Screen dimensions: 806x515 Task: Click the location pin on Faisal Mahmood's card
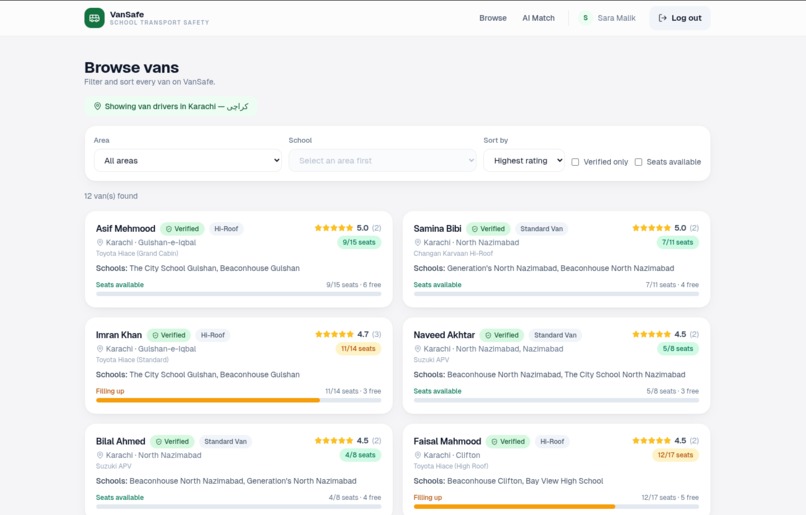[x=417, y=455]
